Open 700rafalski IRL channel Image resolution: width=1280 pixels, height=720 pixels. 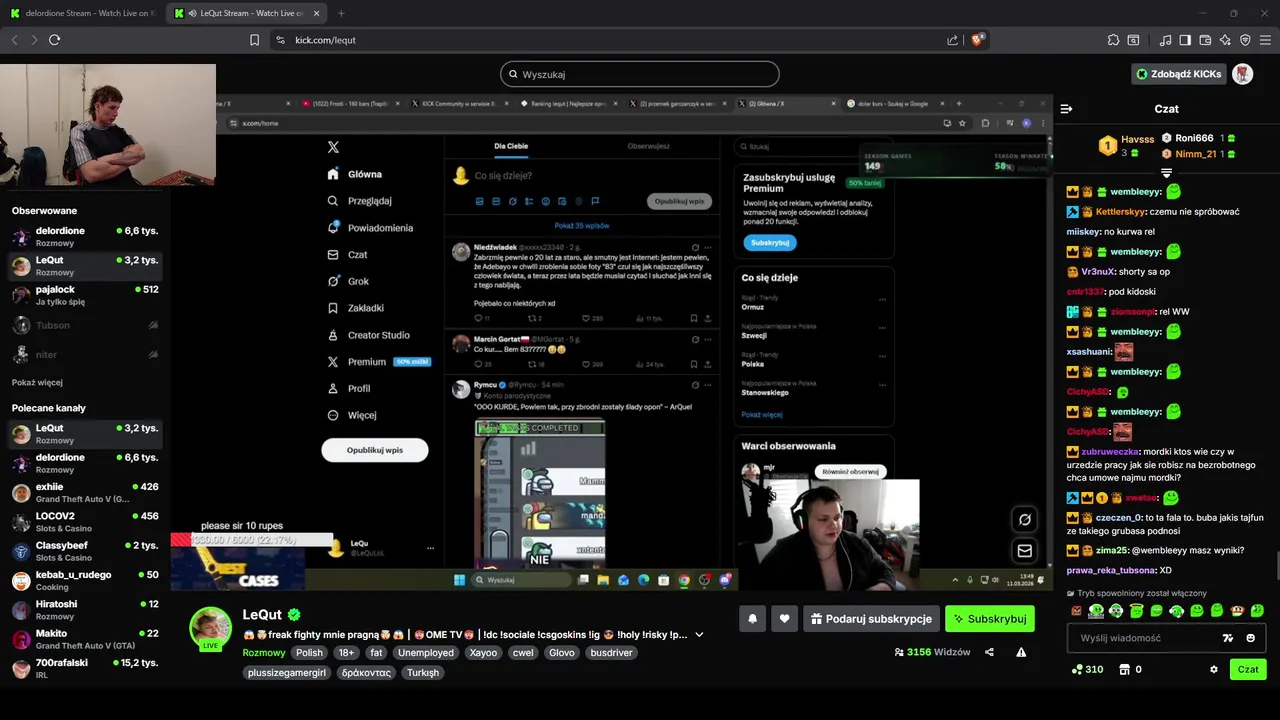85,668
